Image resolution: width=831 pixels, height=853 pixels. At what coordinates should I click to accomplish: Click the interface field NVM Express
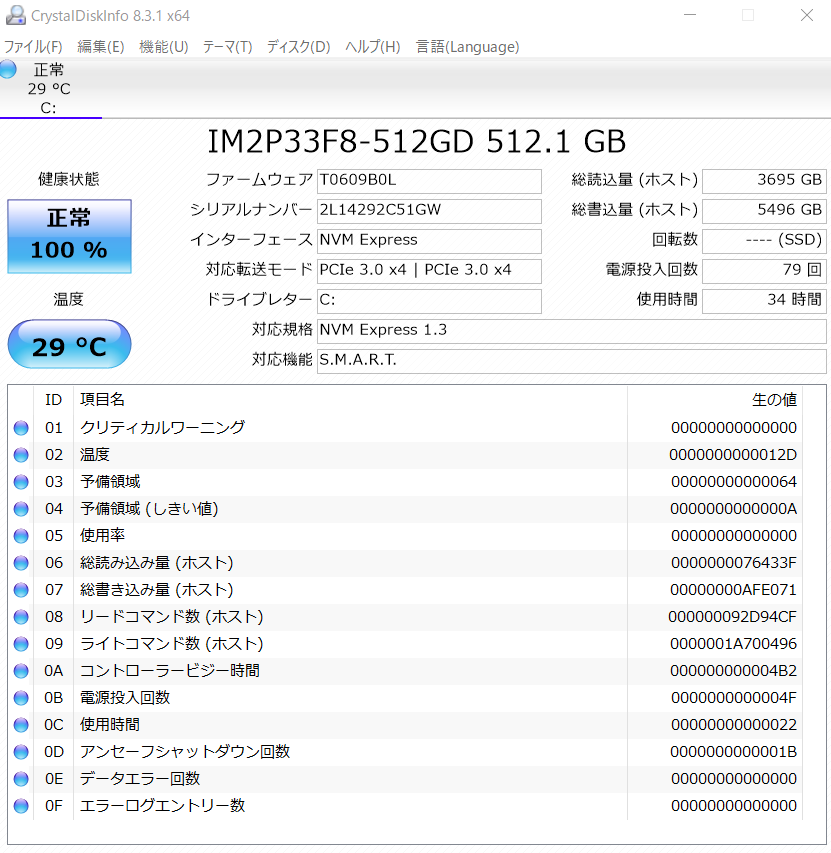[429, 240]
